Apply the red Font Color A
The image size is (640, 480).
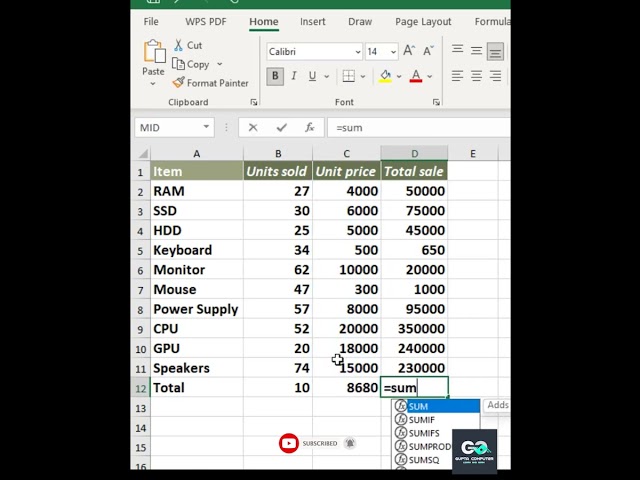click(416, 76)
